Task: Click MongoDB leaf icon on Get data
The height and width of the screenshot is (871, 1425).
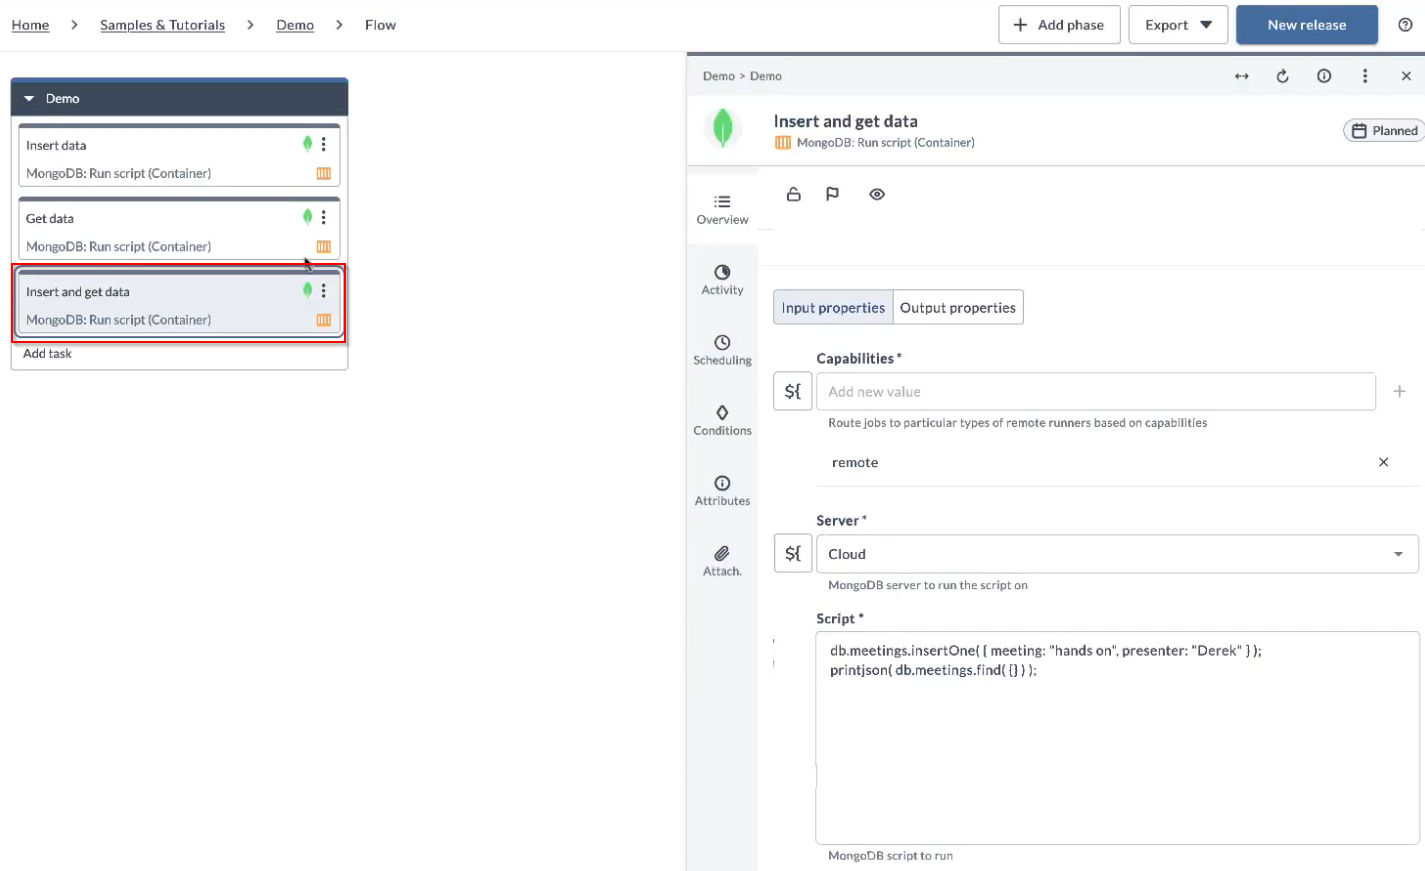Action: coord(307,217)
